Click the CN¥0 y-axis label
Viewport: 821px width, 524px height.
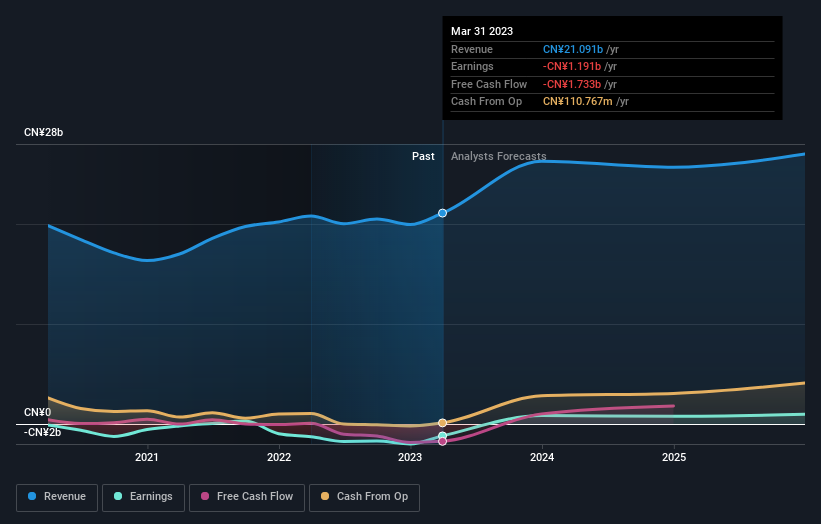pyautogui.click(x=38, y=412)
